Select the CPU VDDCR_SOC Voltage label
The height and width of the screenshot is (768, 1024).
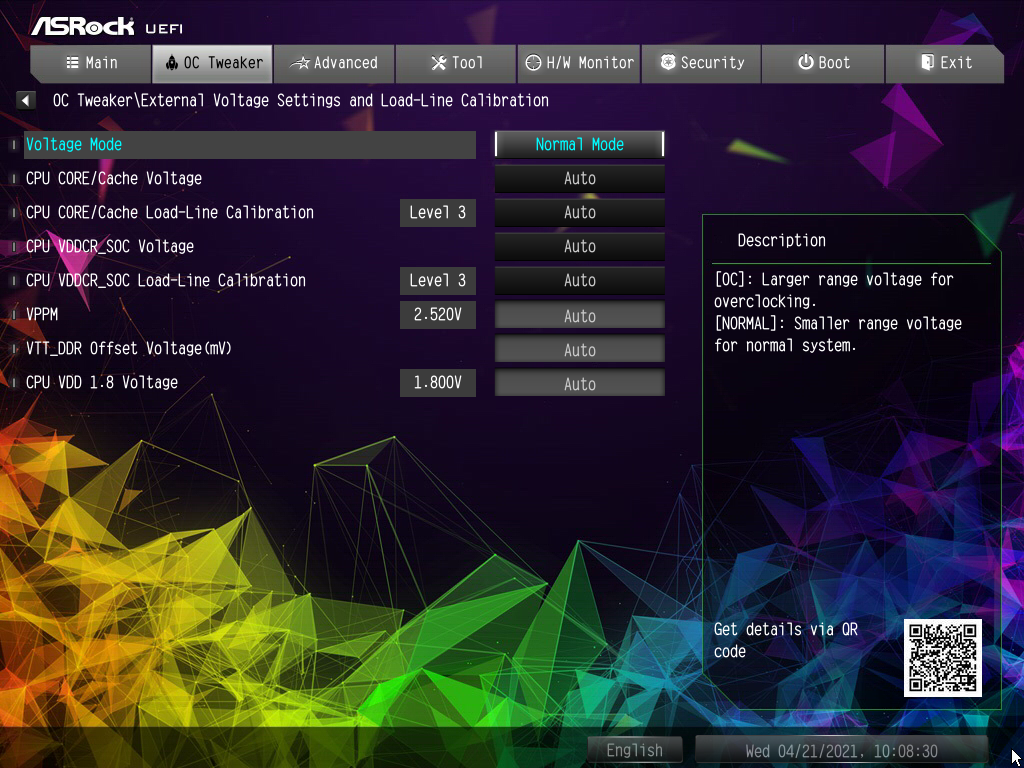coord(110,246)
